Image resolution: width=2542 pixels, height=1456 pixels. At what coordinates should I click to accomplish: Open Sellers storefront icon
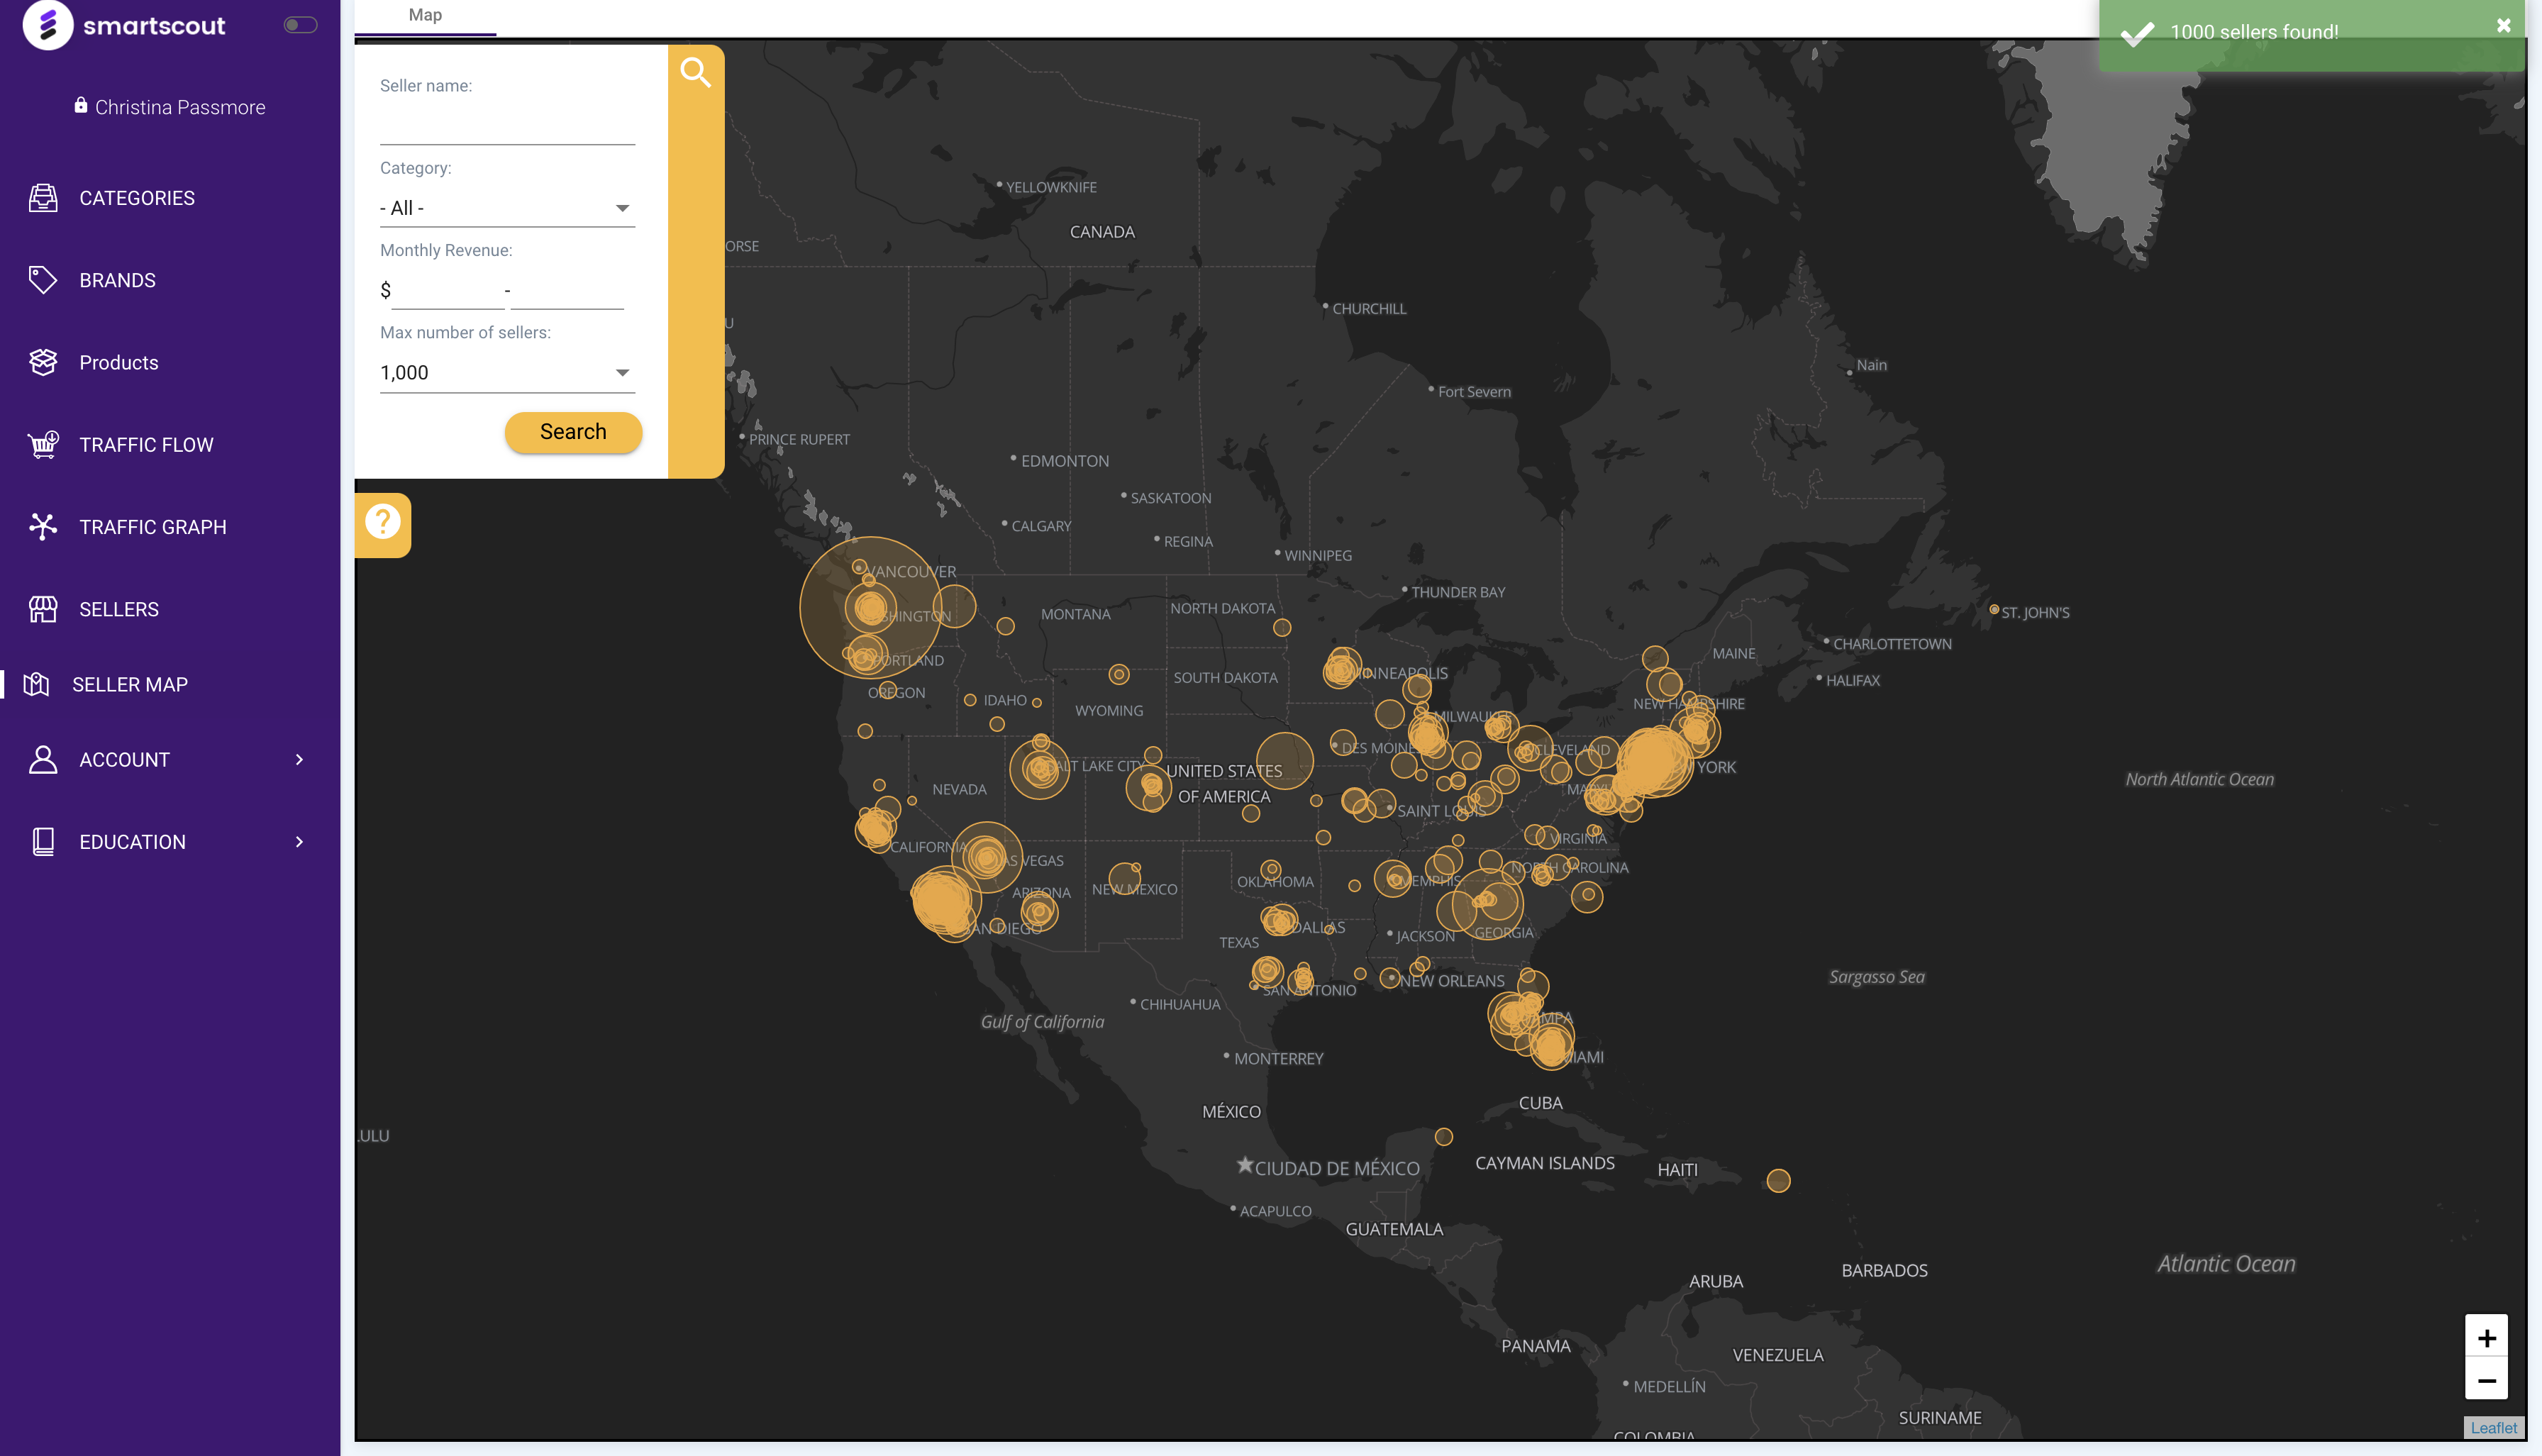[x=42, y=609]
